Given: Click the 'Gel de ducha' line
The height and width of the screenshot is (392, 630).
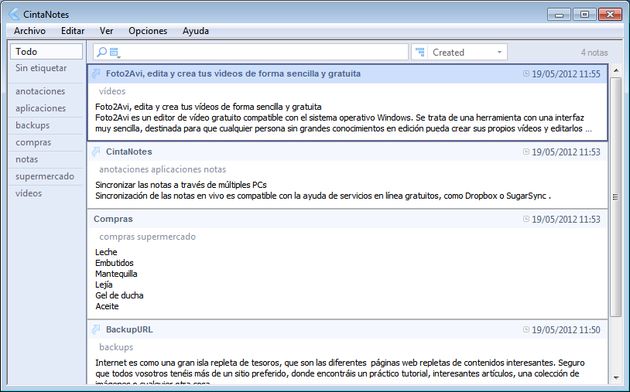Looking at the screenshot, I should pos(119,295).
